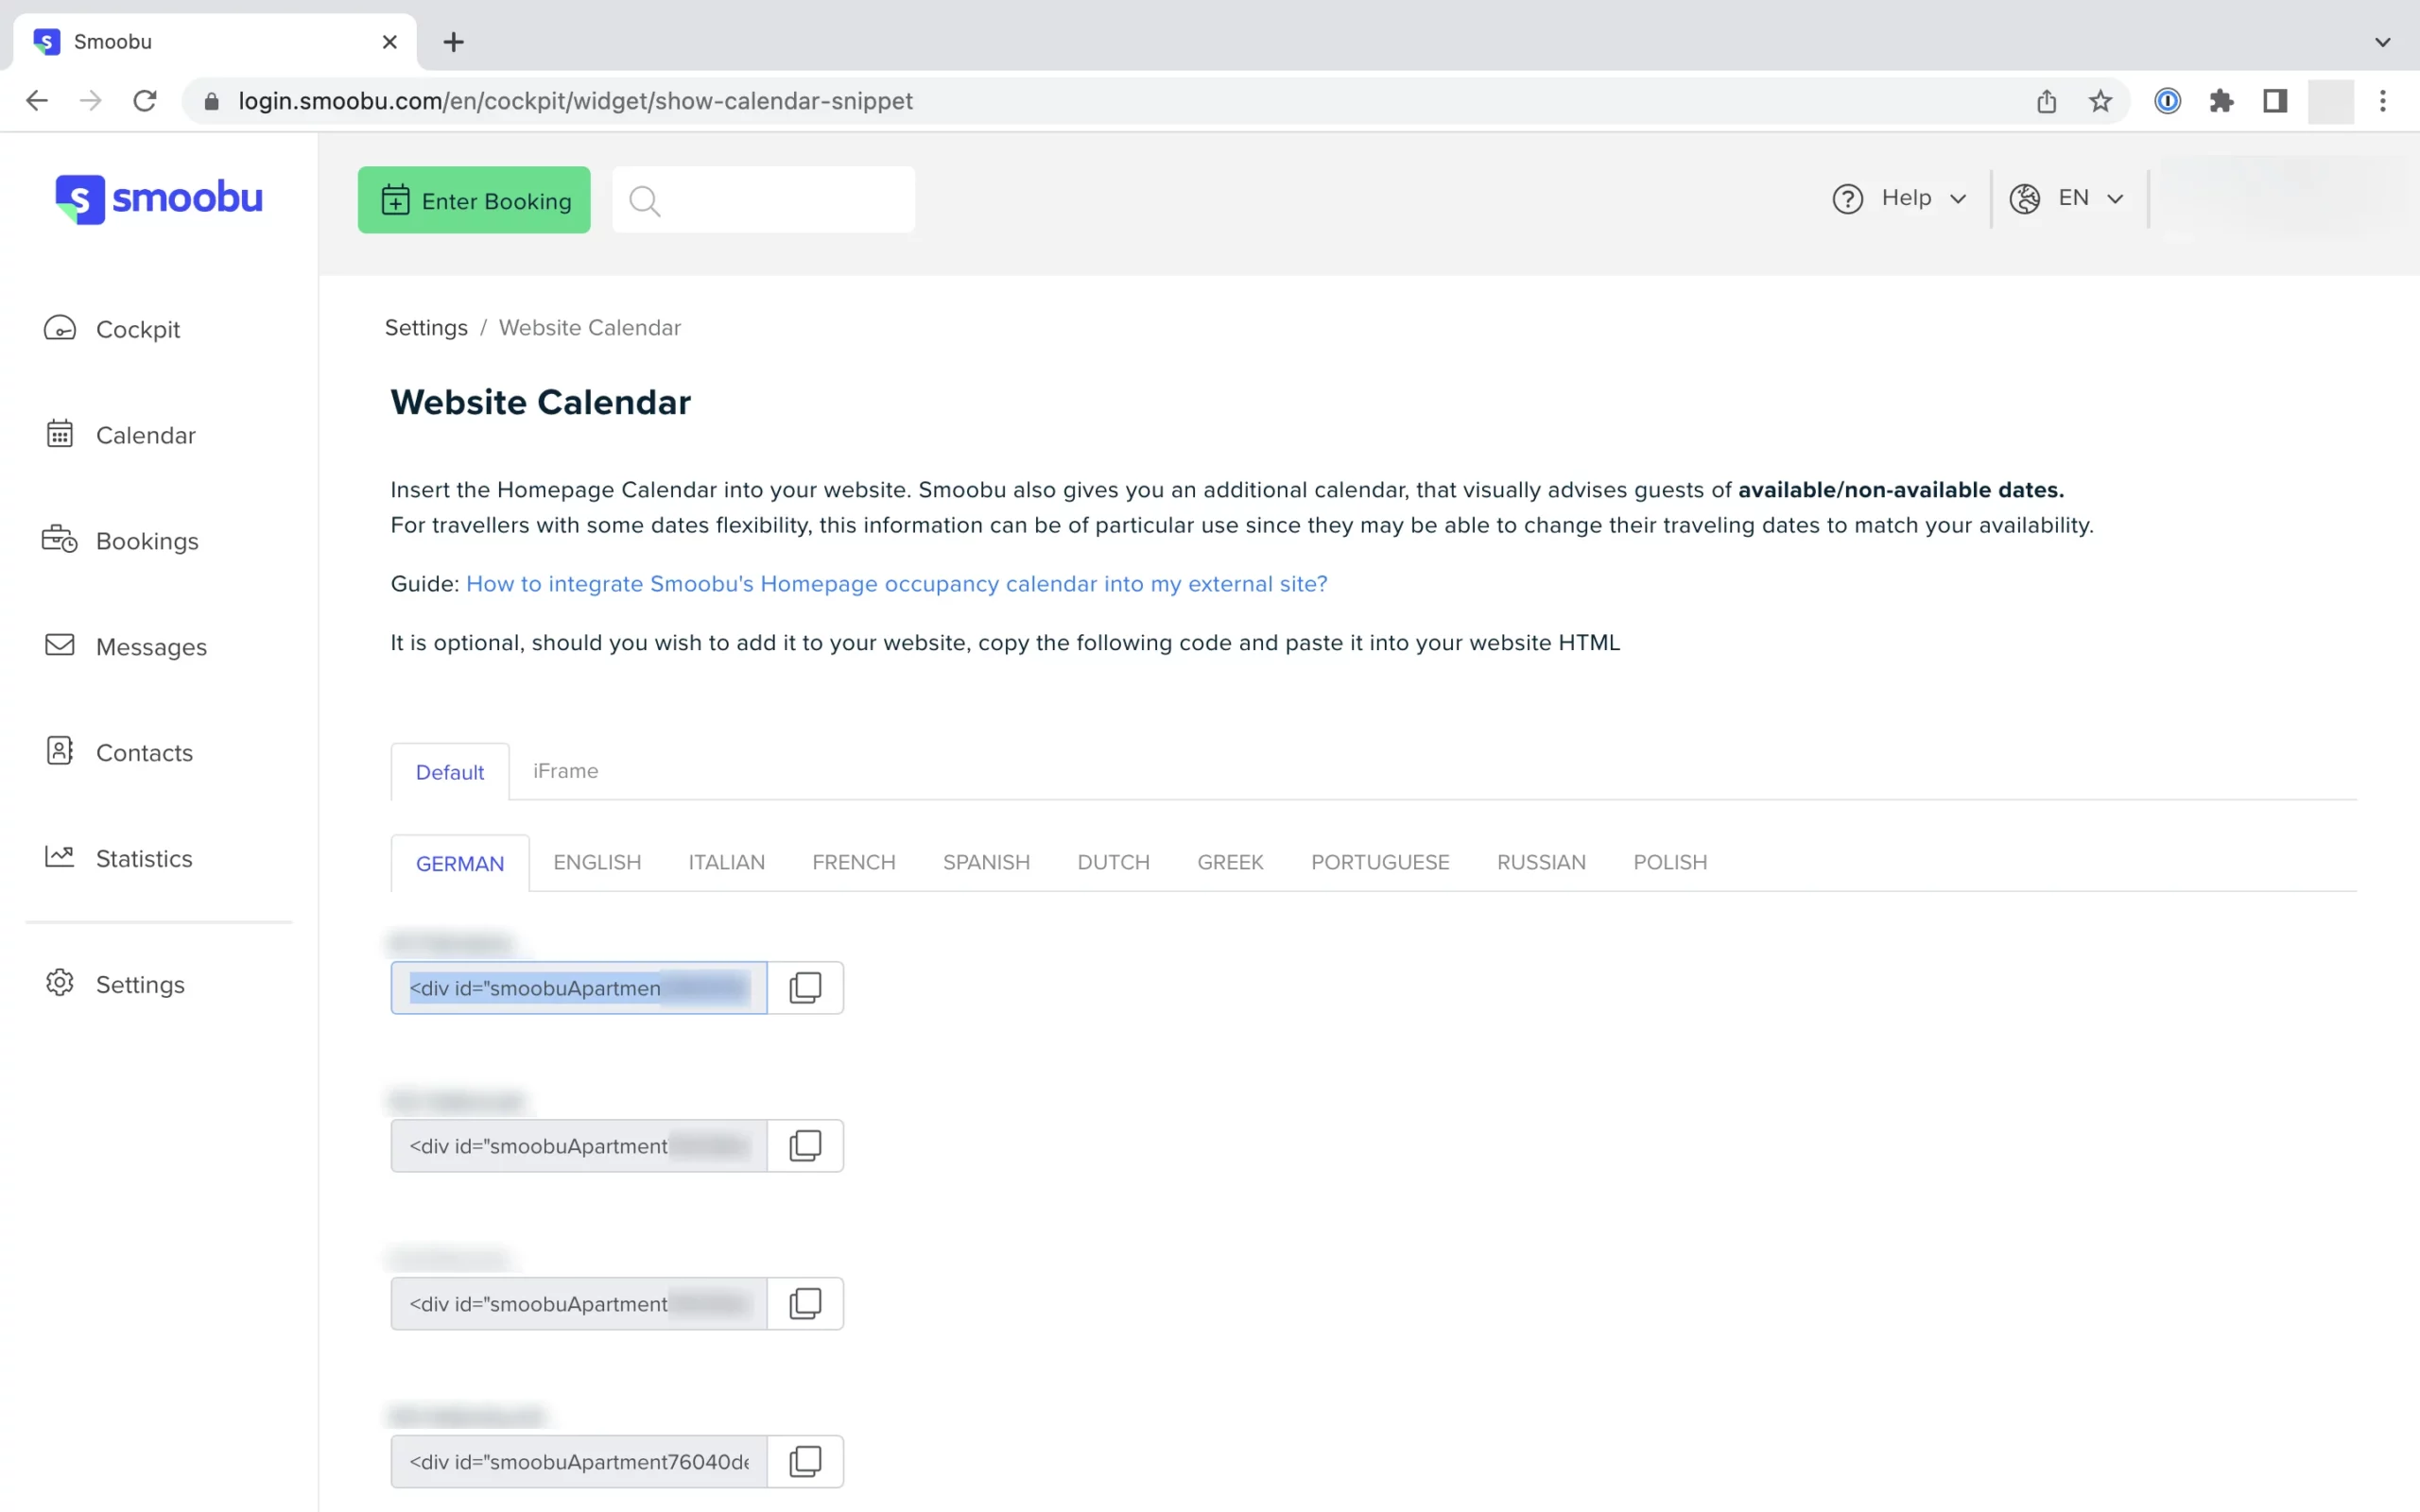Switch to the iFrame tab
The width and height of the screenshot is (2420, 1512).
(565, 771)
